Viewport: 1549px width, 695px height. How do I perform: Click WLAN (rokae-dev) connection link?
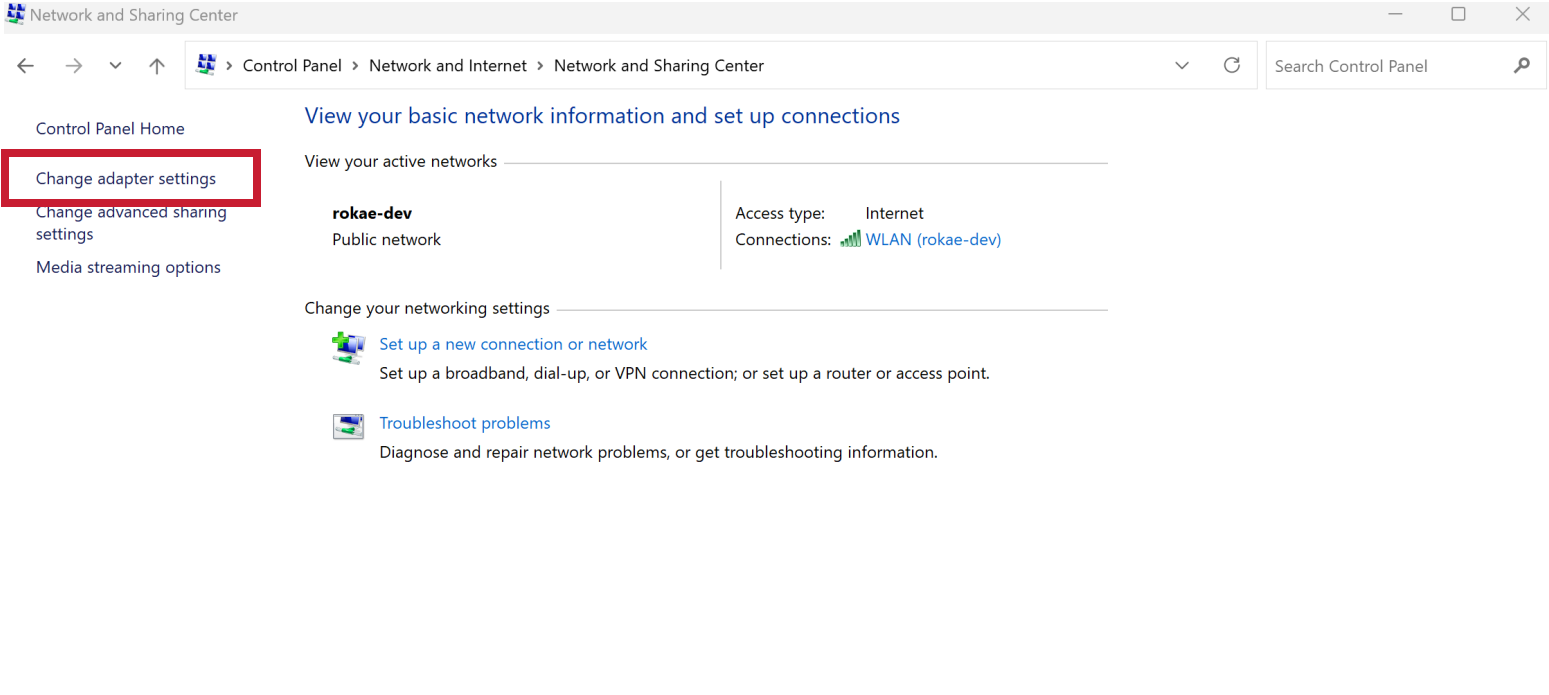(x=933, y=240)
